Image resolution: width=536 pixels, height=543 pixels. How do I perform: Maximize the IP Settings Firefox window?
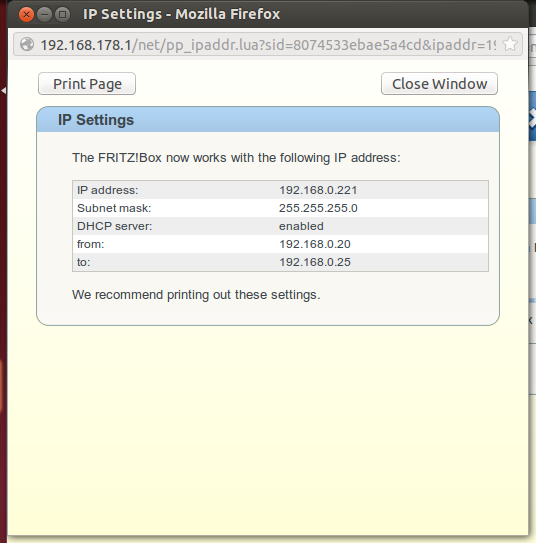pyautogui.click(x=62, y=15)
